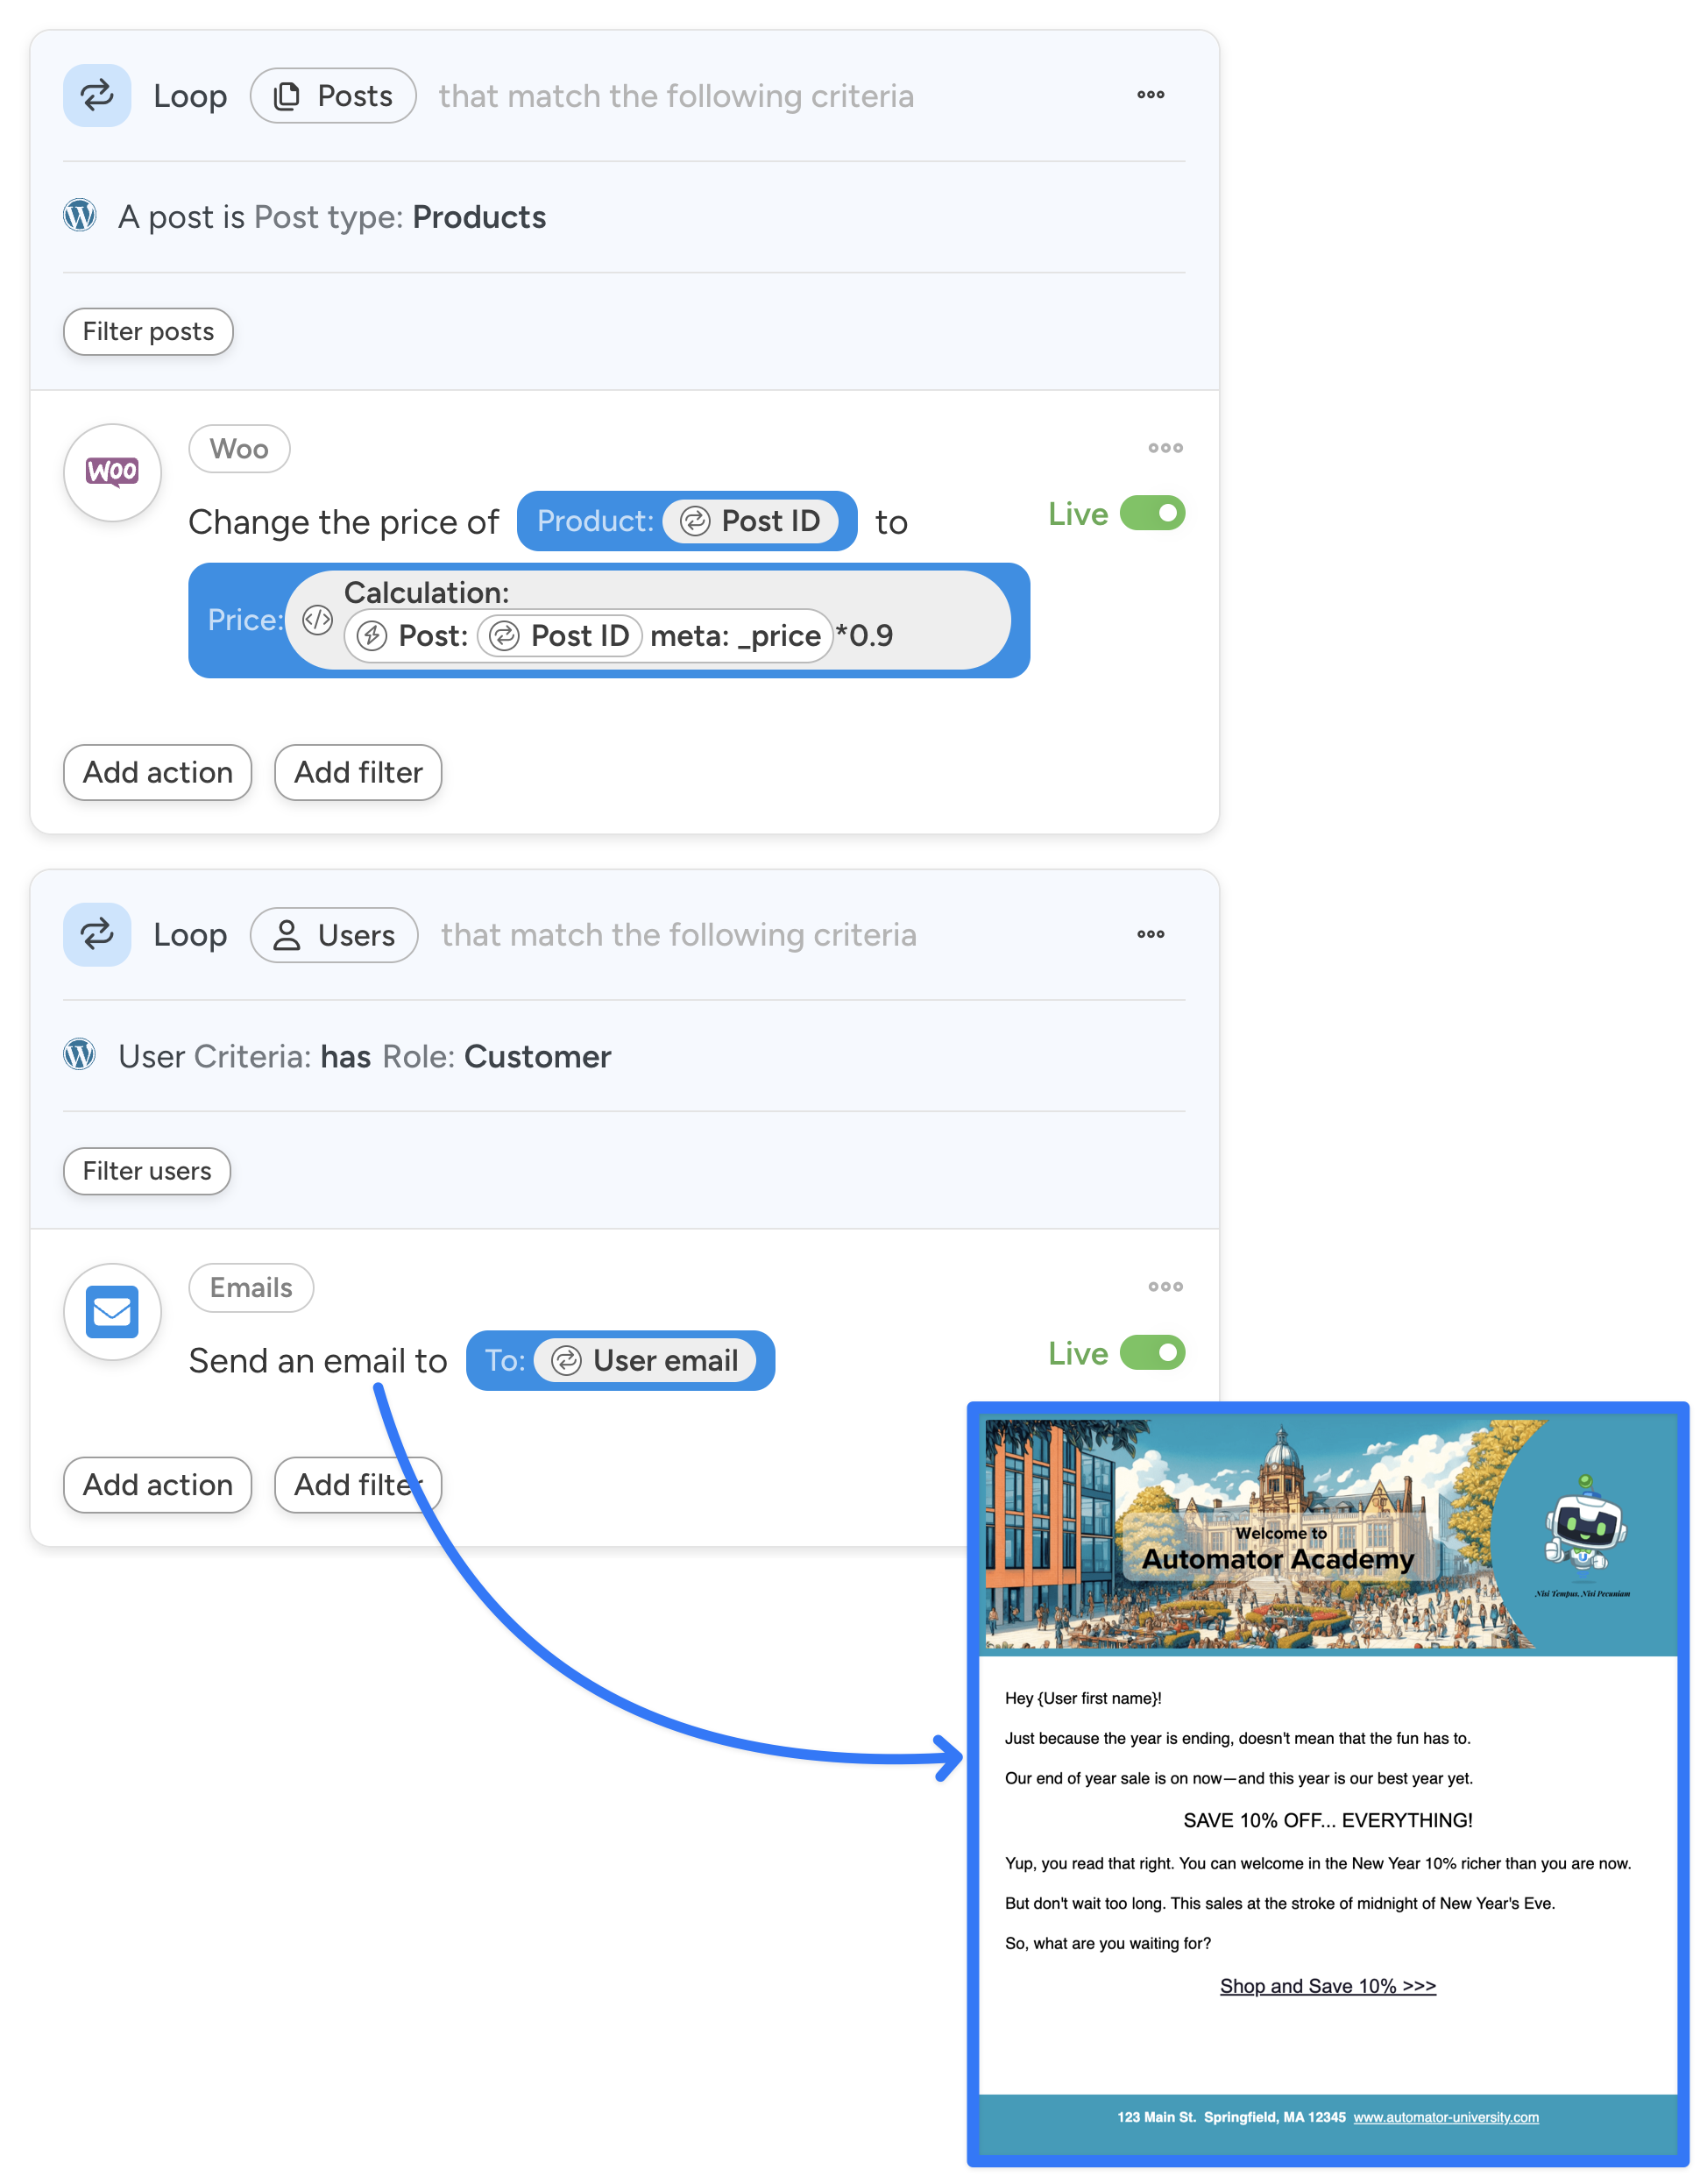The height and width of the screenshot is (2184, 1707).
Task: Click calculation code icon in Price field
Action: (x=317, y=620)
